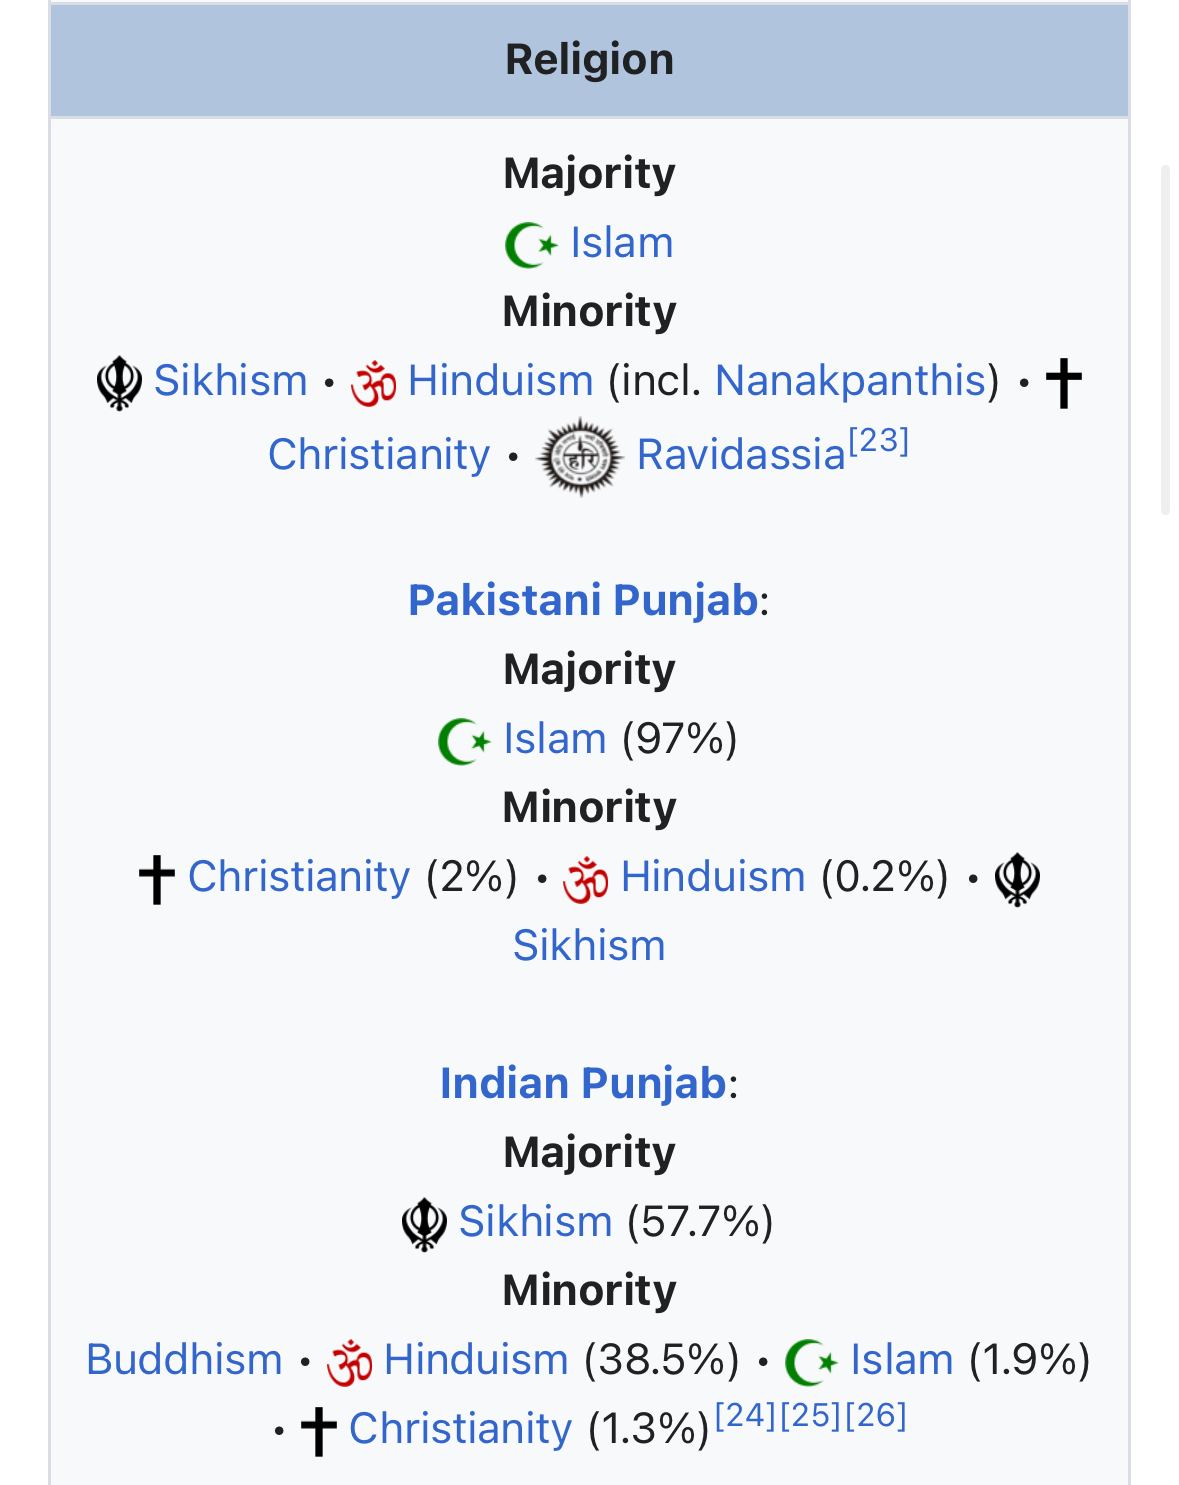Click citation reference [24]
The width and height of the screenshot is (1179, 1485).
pyautogui.click(x=746, y=1415)
